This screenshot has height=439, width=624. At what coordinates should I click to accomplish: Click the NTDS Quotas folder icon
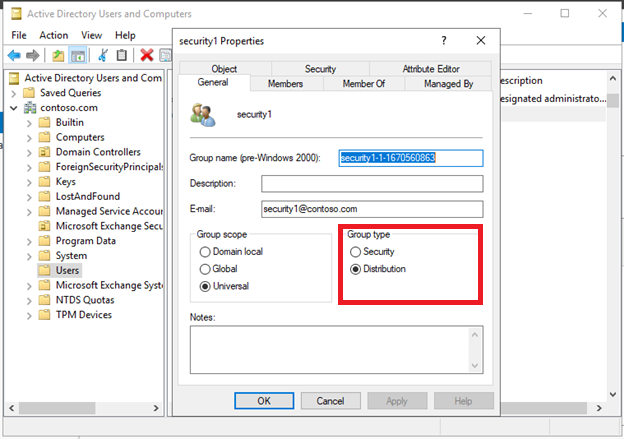[x=45, y=300]
